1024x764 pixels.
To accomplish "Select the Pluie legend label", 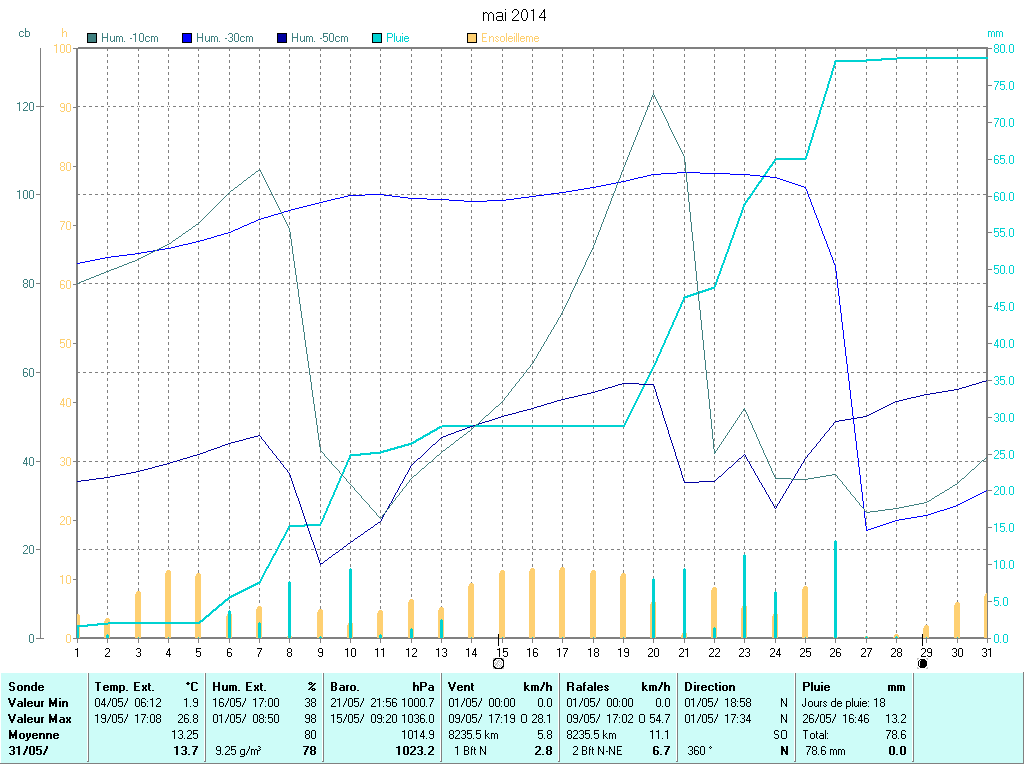I will tap(398, 38).
